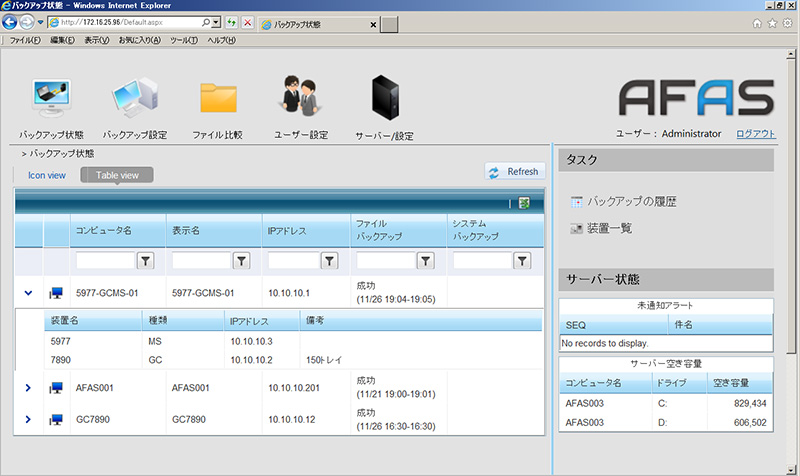Focus the ファイルバックアップ filter input
This screenshot has width=800, height=476.
[386, 261]
